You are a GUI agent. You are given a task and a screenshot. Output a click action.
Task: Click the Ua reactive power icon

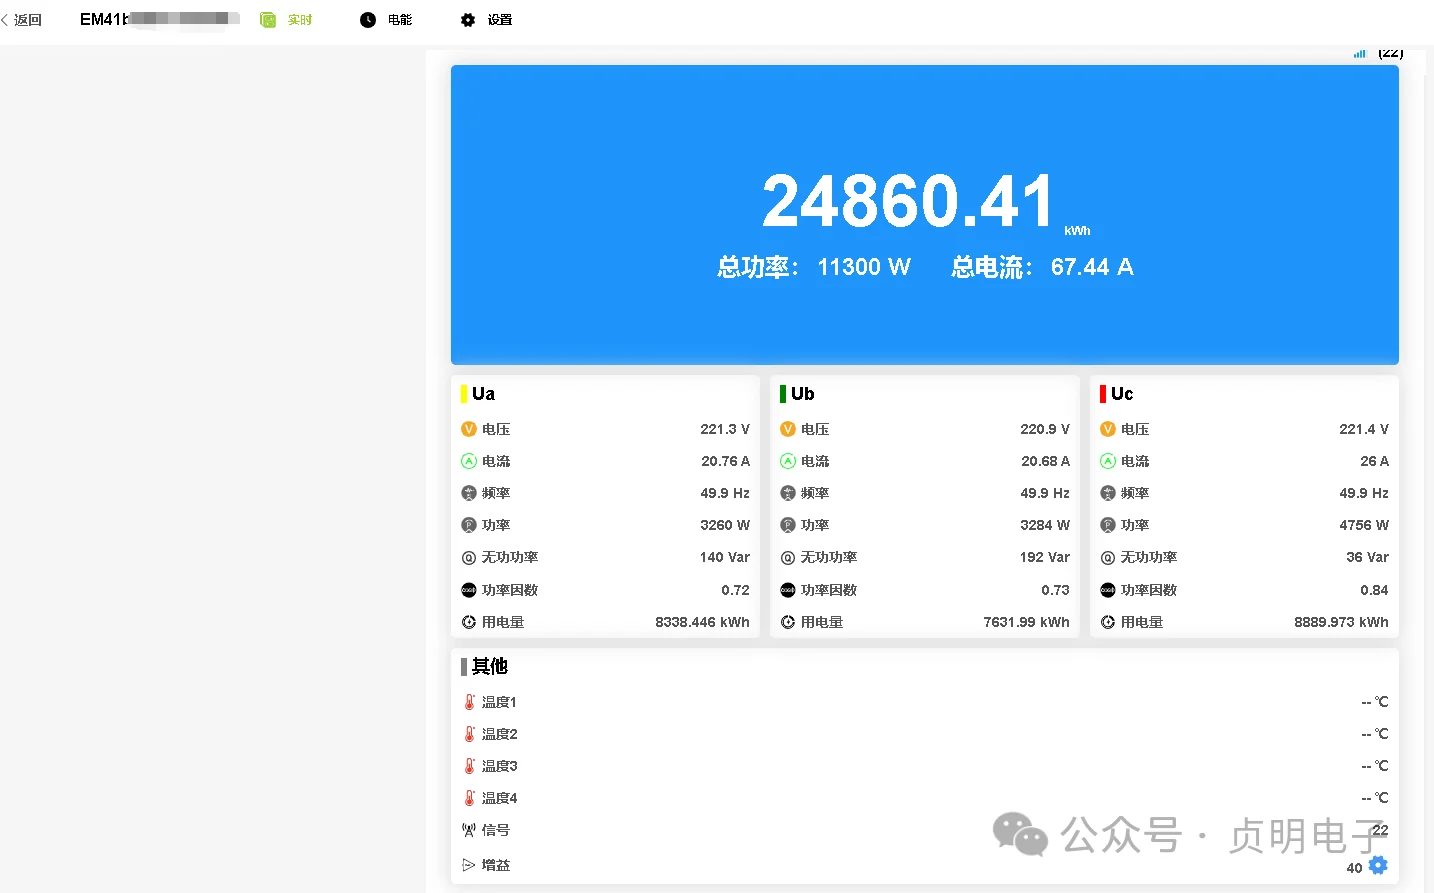pyautogui.click(x=468, y=558)
